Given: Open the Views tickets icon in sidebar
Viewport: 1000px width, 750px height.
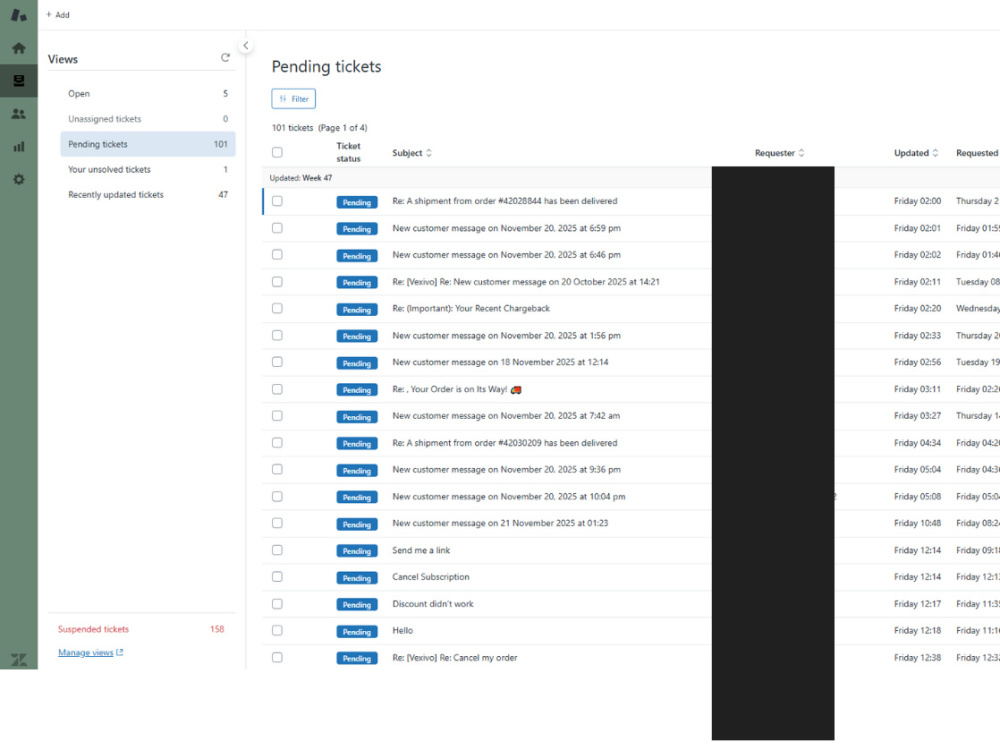Looking at the screenshot, I should pos(18,81).
